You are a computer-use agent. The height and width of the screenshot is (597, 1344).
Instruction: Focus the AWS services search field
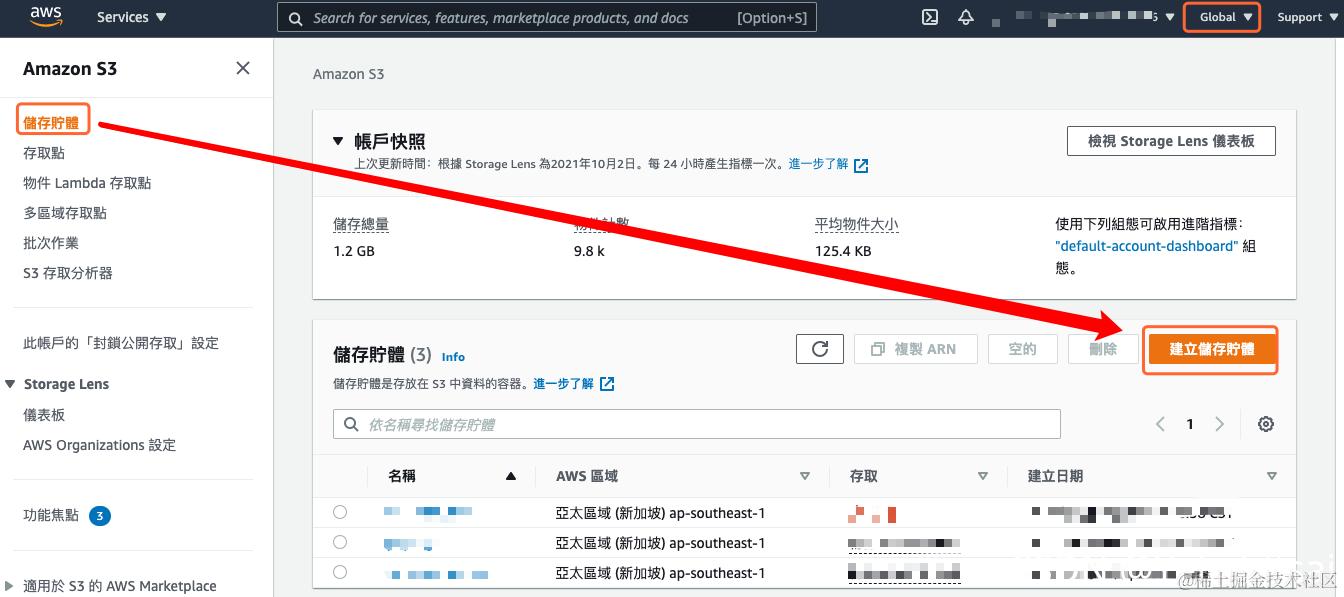click(547, 18)
